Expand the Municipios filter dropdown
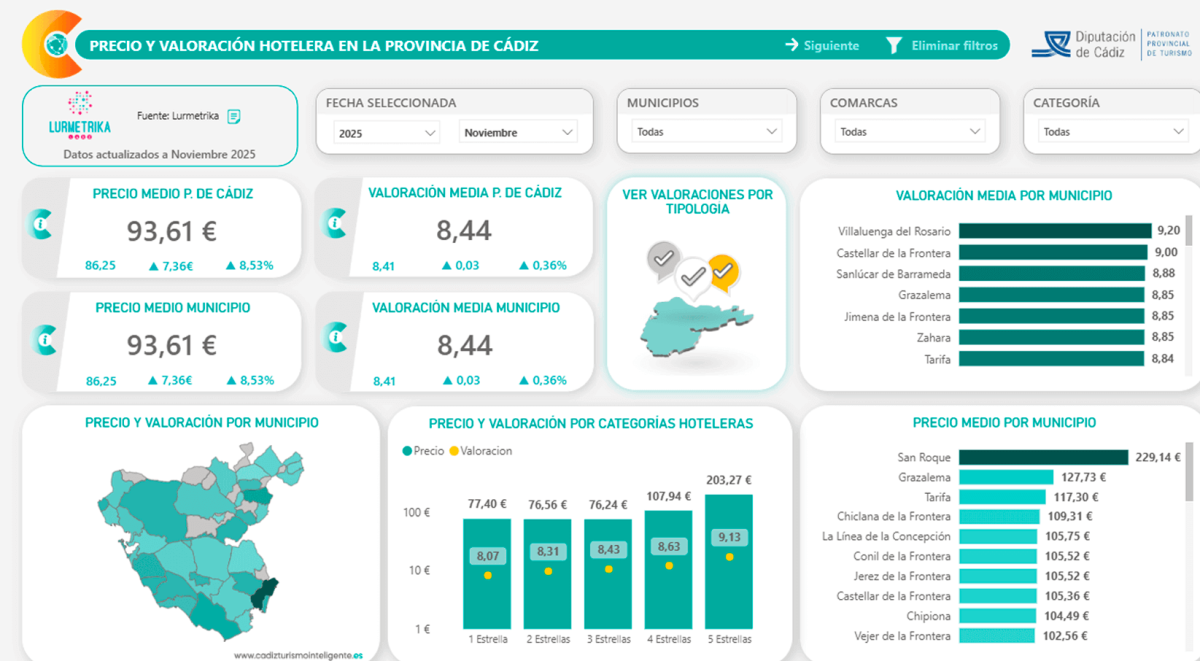This screenshot has width=1200, height=661. coord(707,132)
